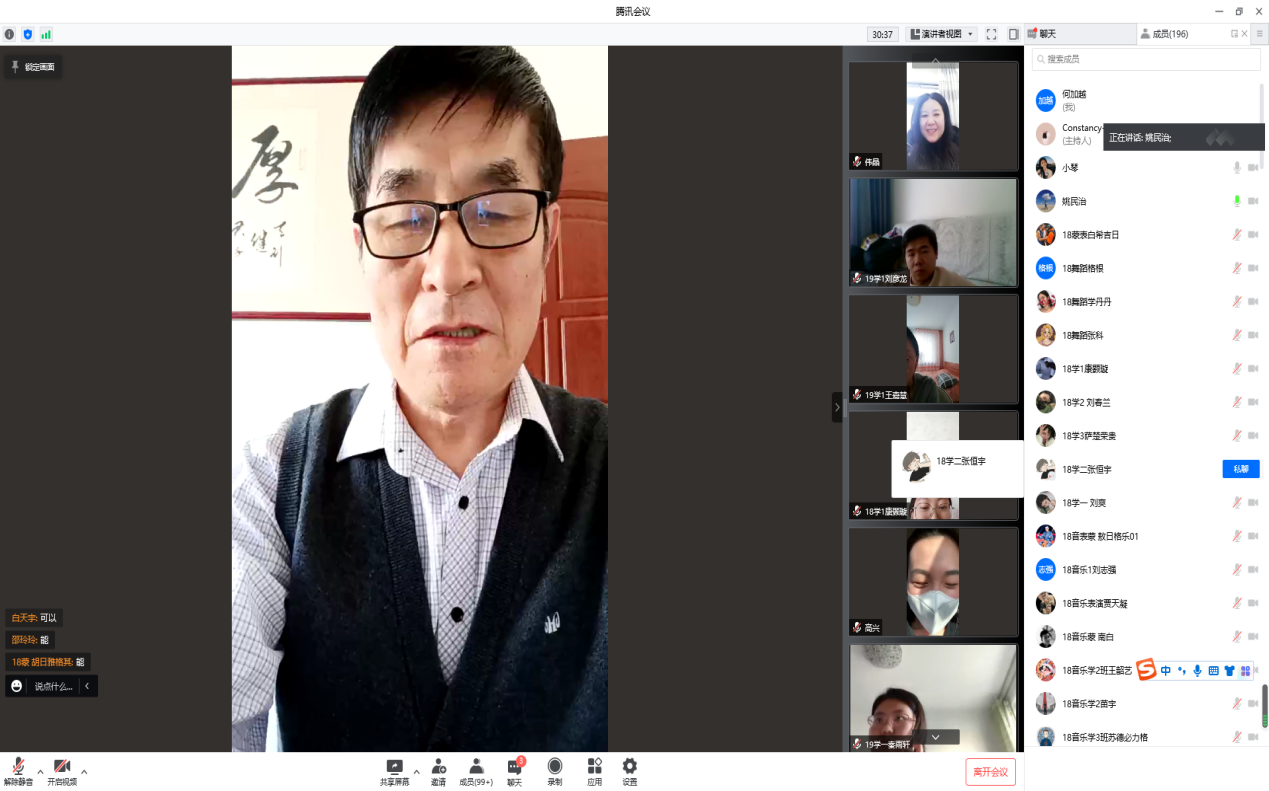The image size is (1269, 791).
Task: Click the Sogou 中 input method indicator
Action: [1164, 670]
